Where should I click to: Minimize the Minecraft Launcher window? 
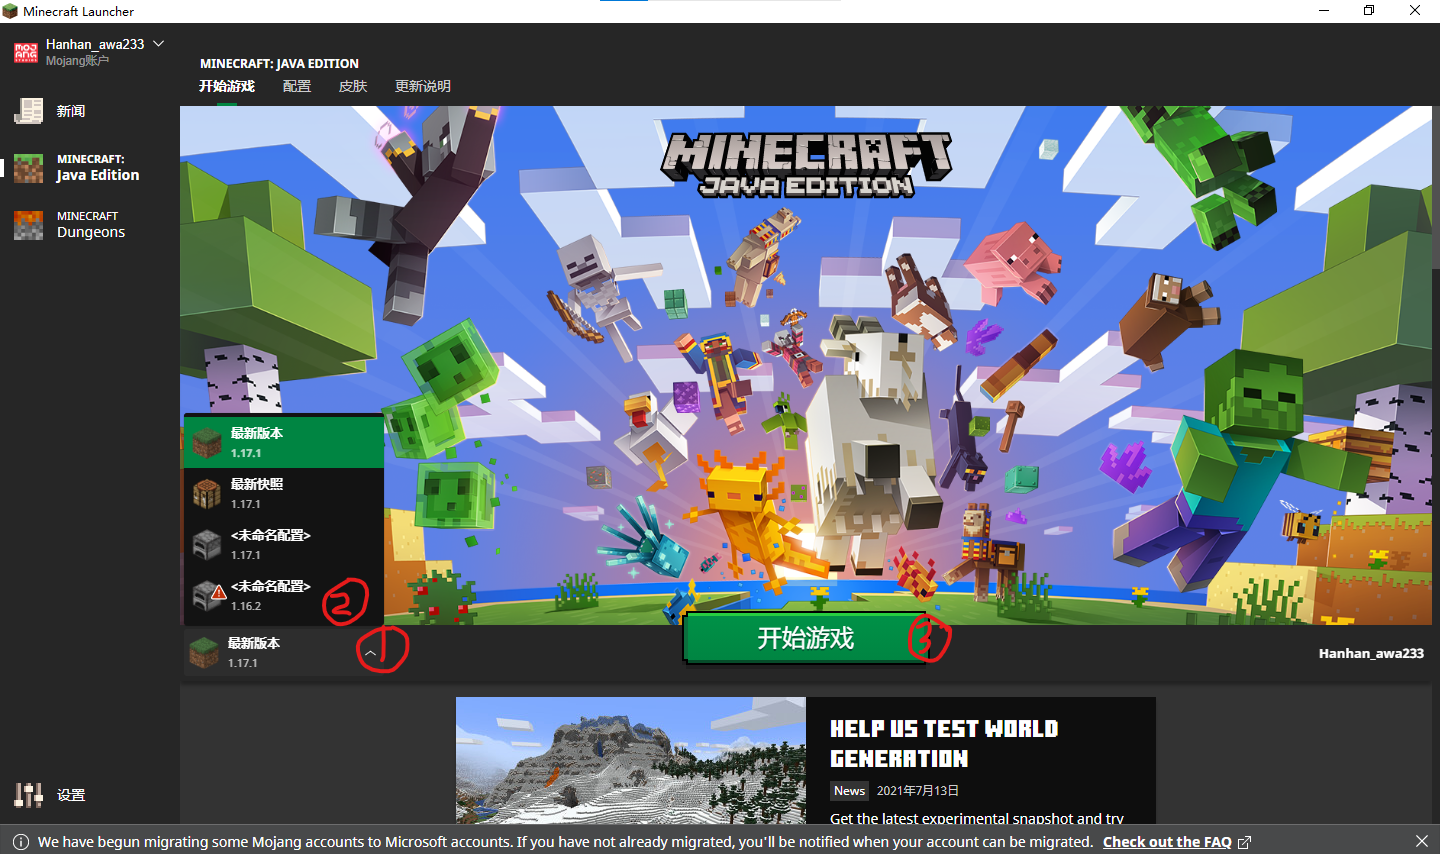(1324, 11)
